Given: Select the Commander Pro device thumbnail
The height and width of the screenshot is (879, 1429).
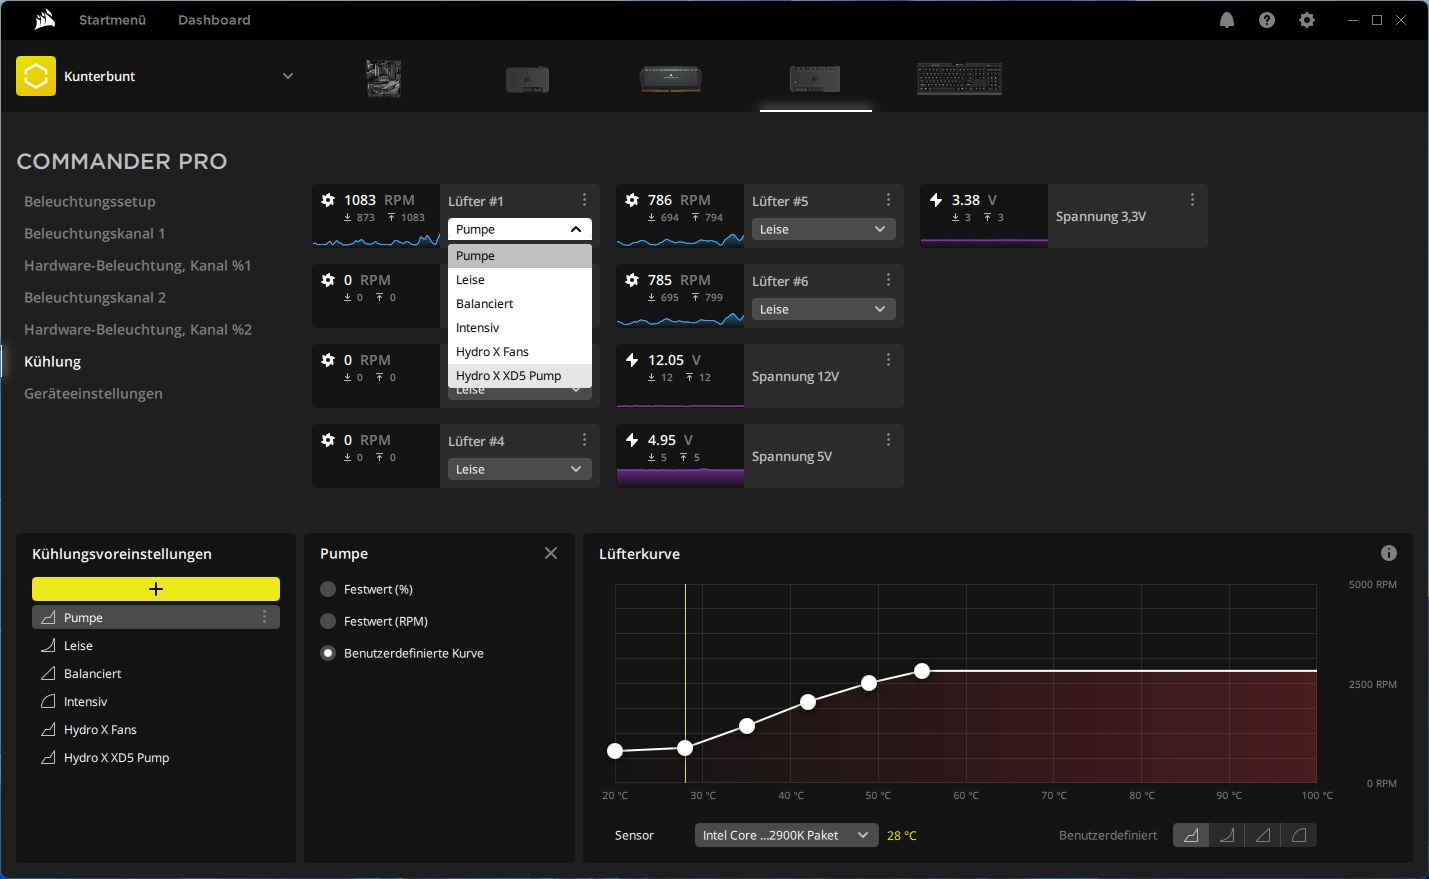Looking at the screenshot, I should (x=815, y=78).
